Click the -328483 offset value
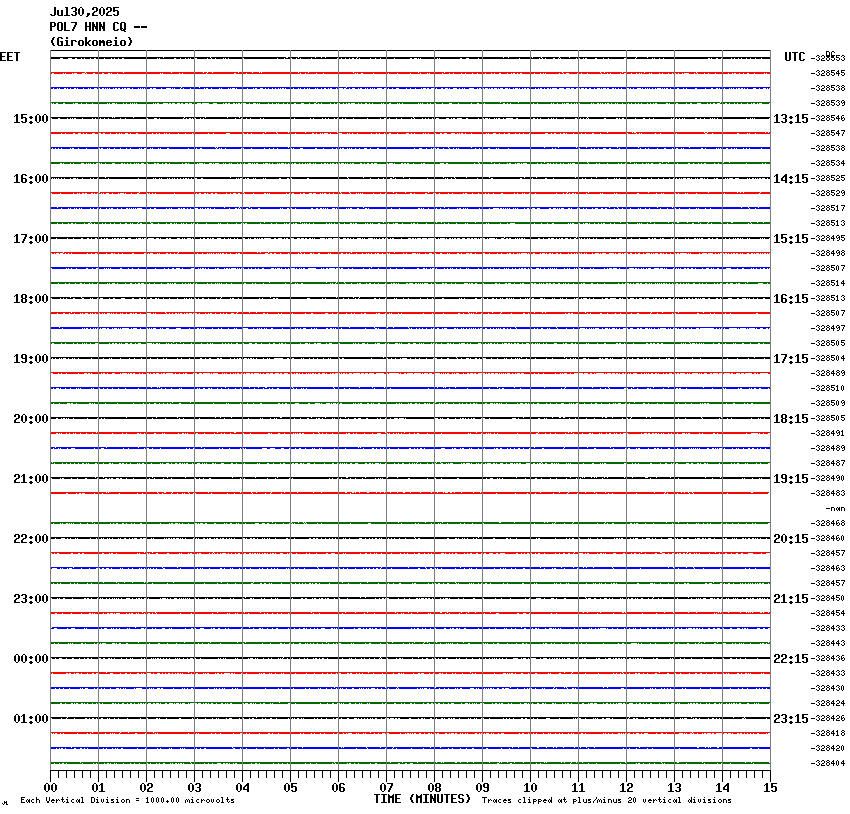Screen dimensions: 850x814 pos(828,493)
